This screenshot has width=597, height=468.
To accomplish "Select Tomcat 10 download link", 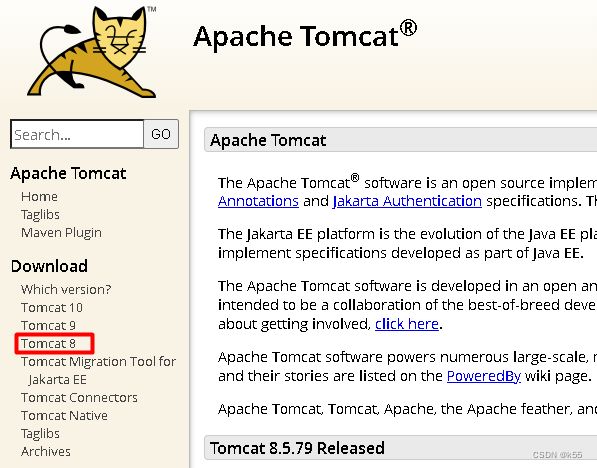I will [x=52, y=307].
